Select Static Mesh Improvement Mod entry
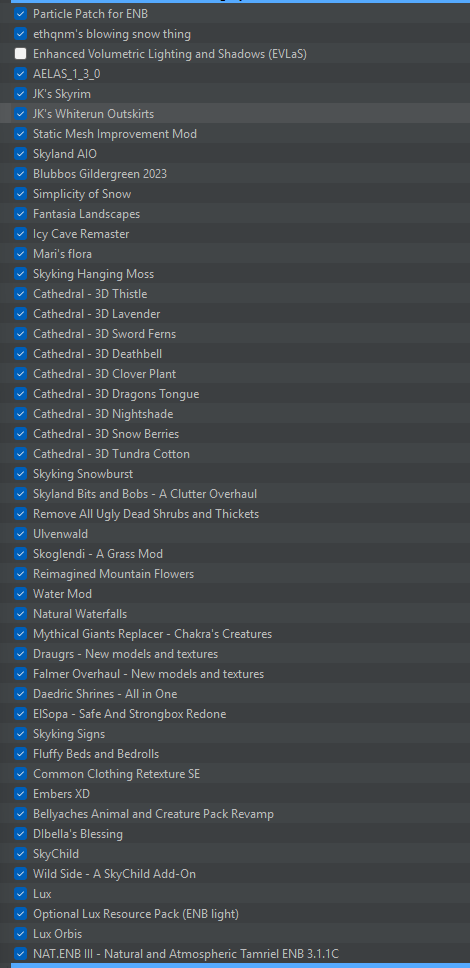470x968 pixels. [235, 134]
